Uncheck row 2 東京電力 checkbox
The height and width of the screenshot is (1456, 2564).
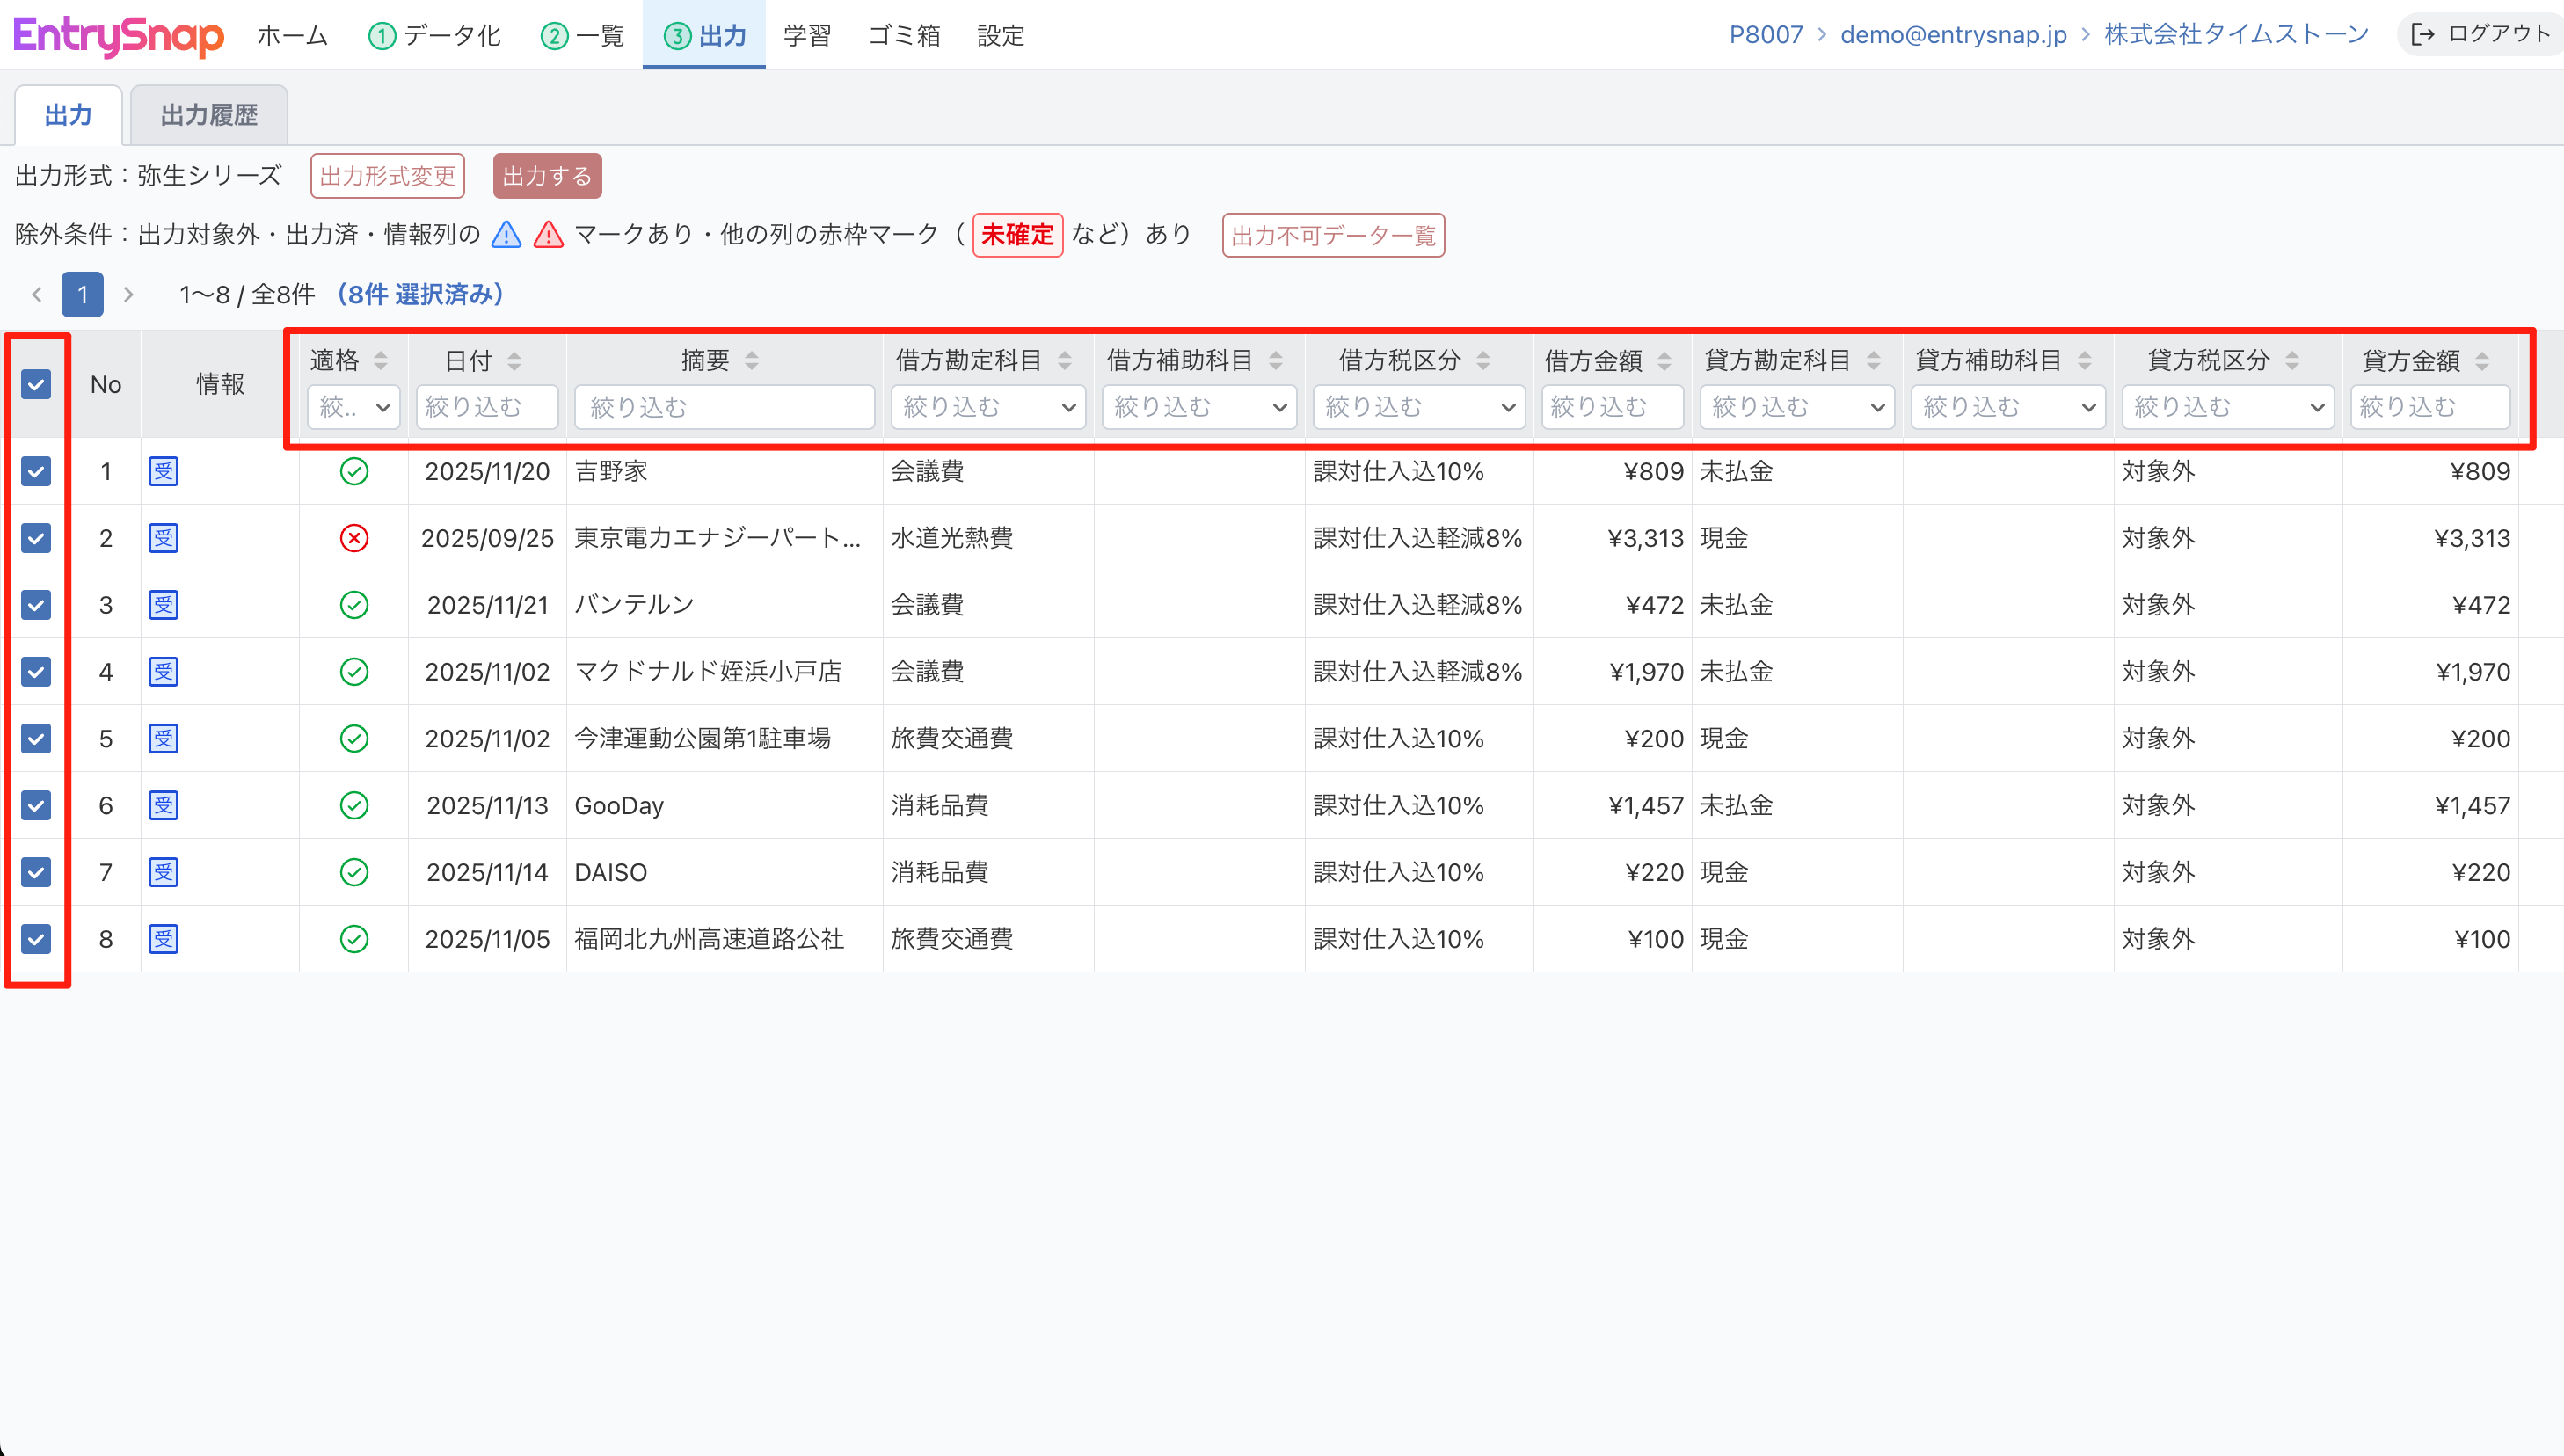(36, 538)
